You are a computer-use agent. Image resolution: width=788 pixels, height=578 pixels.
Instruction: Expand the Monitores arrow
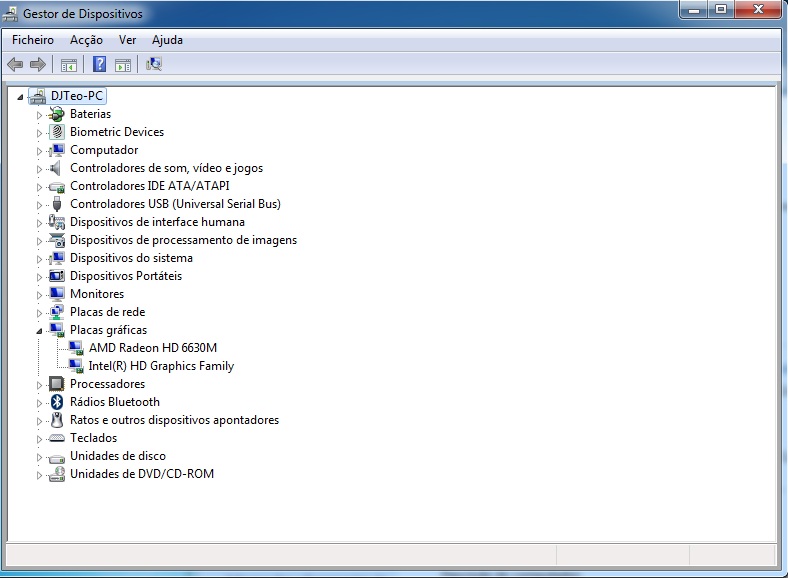(x=39, y=295)
